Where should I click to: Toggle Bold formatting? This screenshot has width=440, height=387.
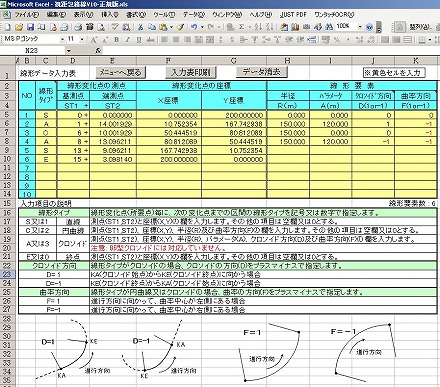[116, 40]
